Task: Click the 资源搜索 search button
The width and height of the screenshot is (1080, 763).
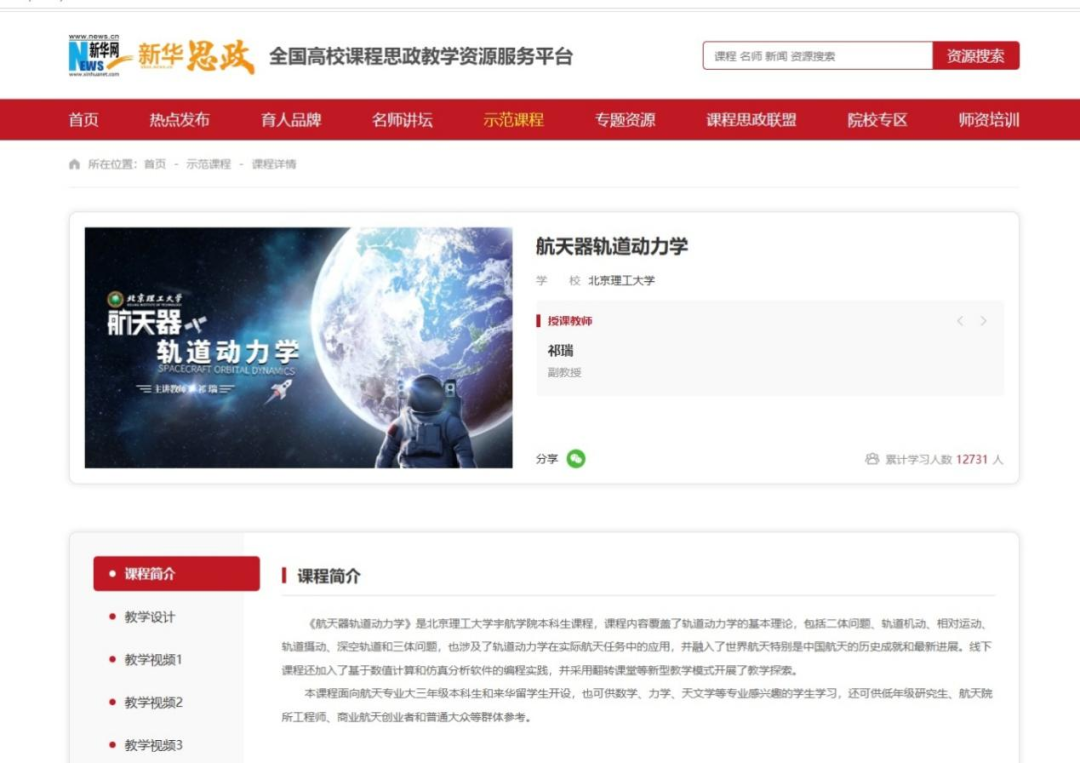Action: 975,56
